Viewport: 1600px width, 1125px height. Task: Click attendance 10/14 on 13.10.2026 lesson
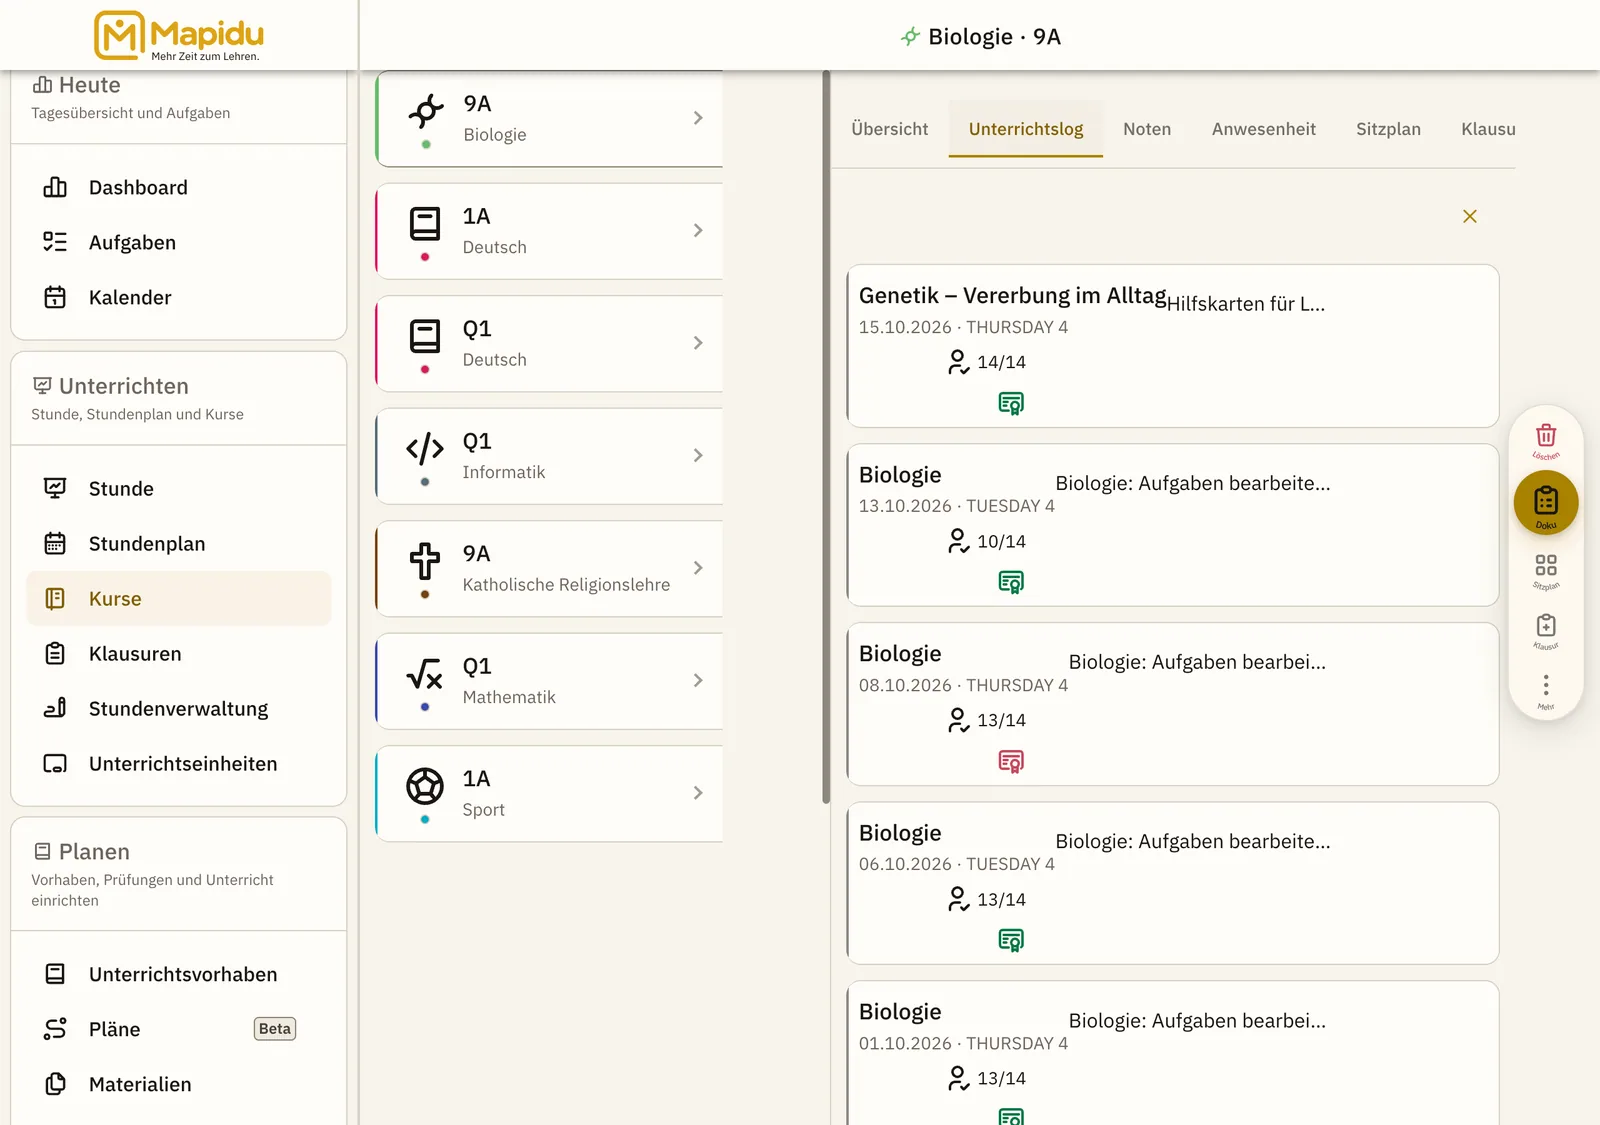click(x=987, y=541)
